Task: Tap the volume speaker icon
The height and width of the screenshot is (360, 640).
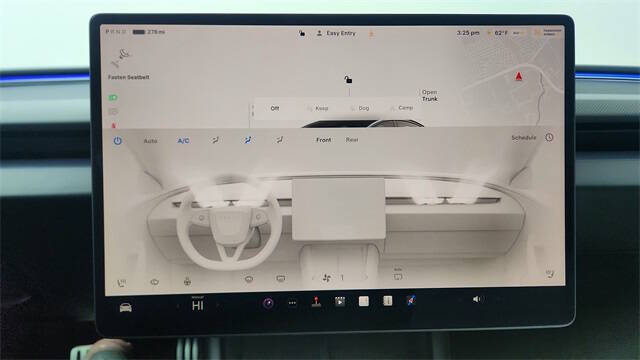Action: point(476,299)
